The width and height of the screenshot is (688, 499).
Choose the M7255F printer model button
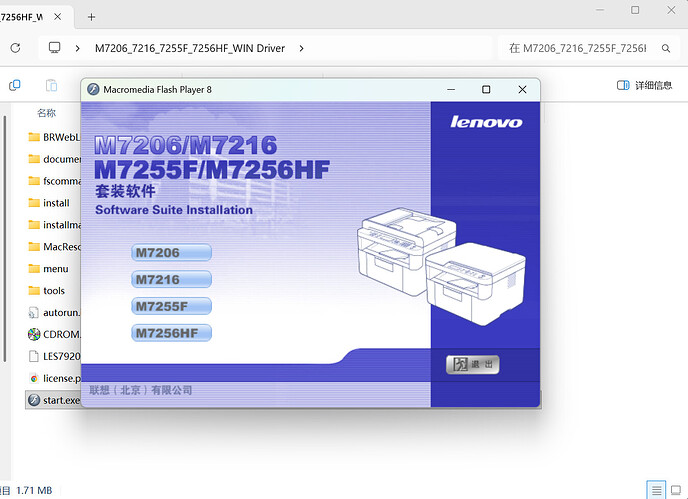coord(171,306)
